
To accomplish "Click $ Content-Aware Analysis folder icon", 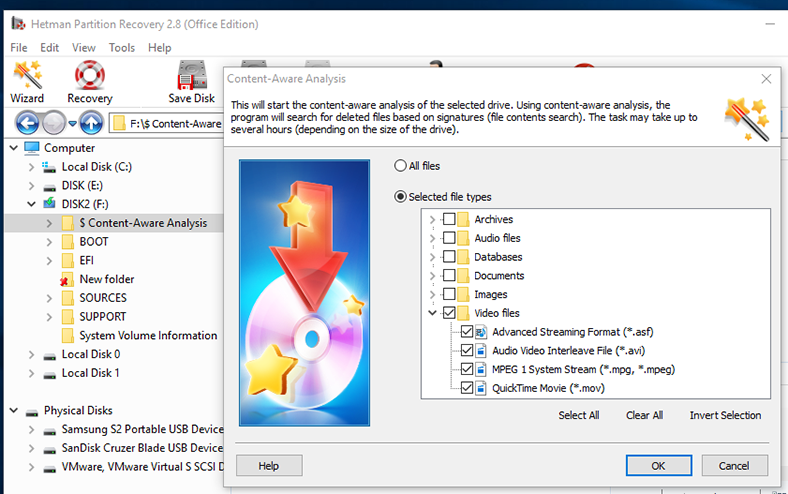I will click(68, 223).
